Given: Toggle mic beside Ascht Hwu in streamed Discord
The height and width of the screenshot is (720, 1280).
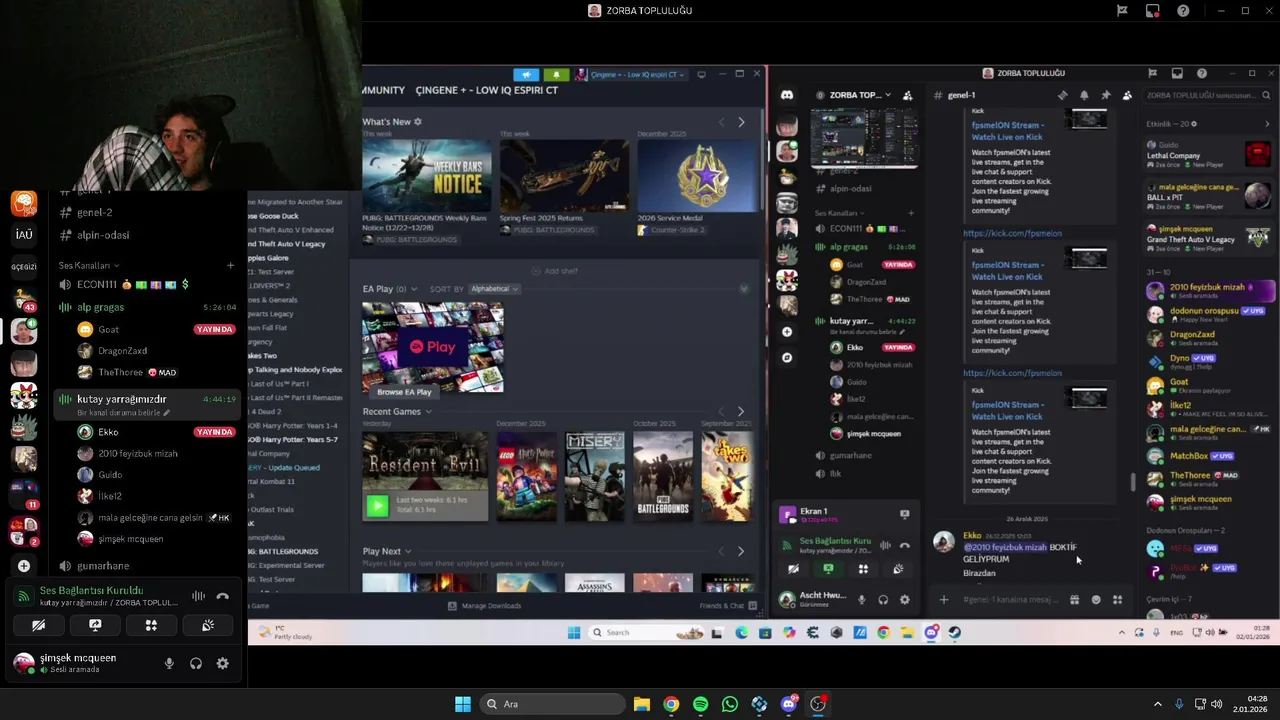Looking at the screenshot, I should [861, 600].
